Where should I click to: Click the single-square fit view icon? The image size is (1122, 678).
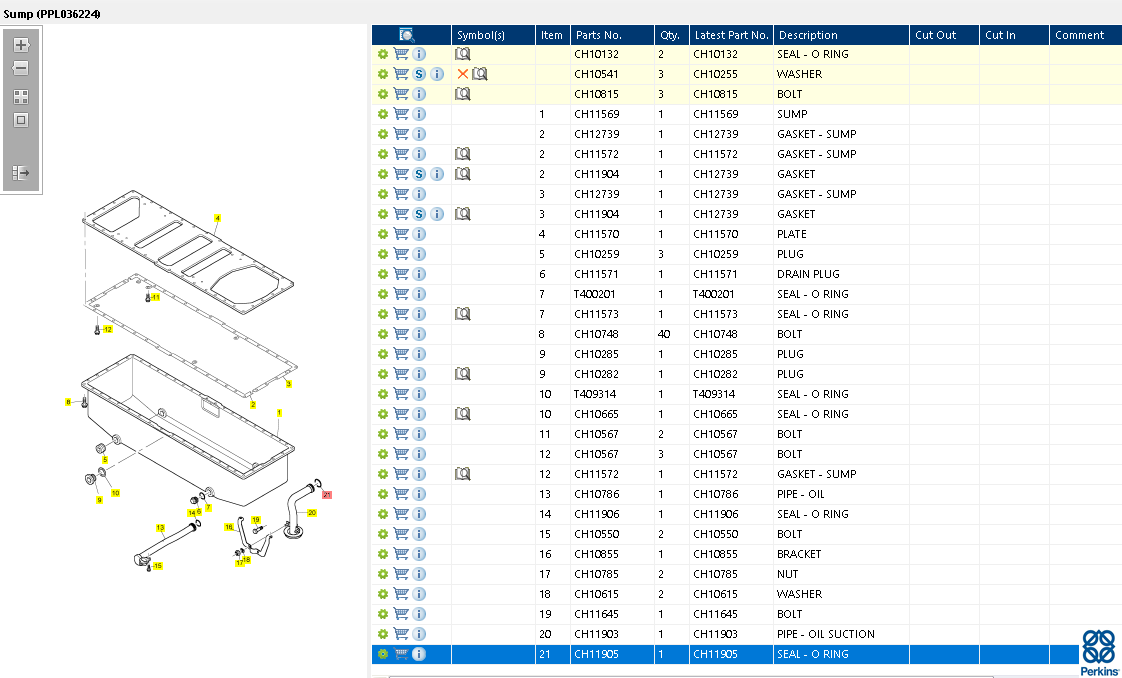[21, 120]
